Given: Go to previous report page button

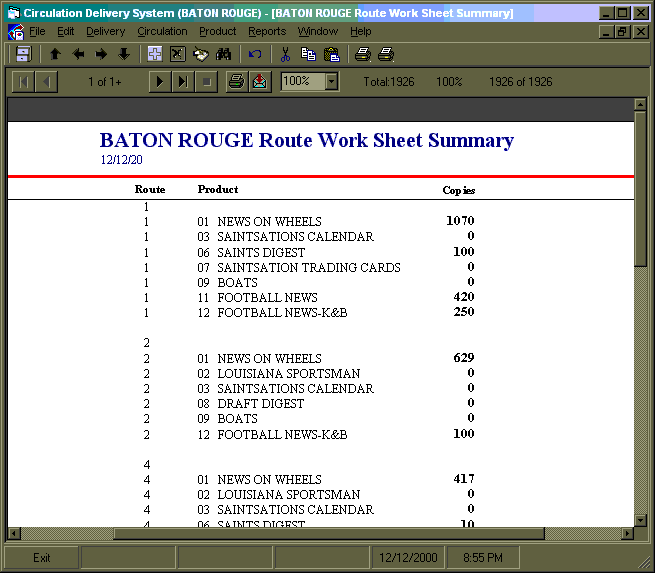Looking at the screenshot, I should pos(46,81).
